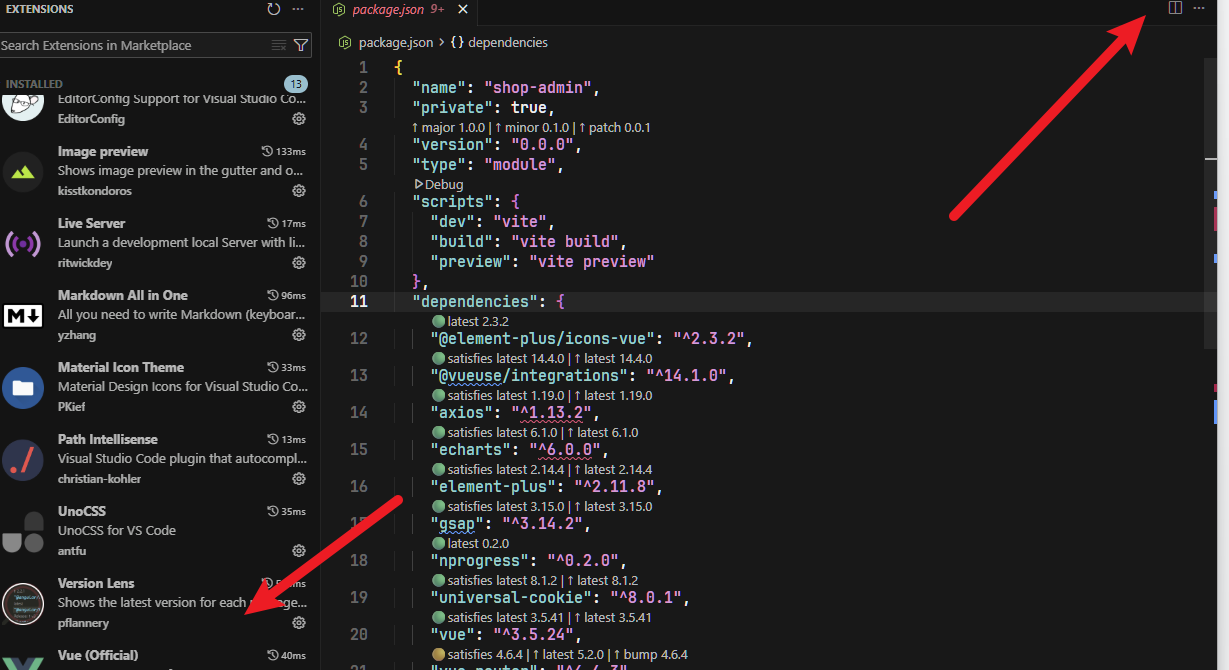Select the Markdown All in One logo

(x=23, y=316)
